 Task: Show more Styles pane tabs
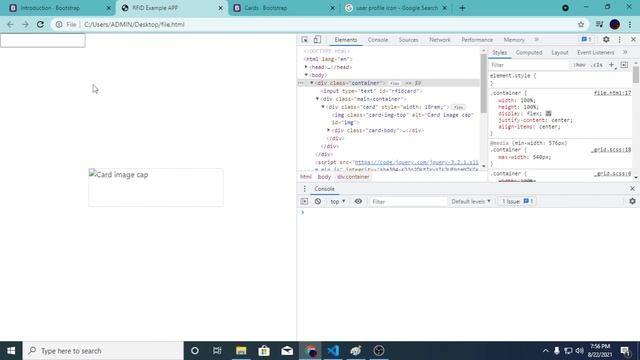[x=625, y=52]
